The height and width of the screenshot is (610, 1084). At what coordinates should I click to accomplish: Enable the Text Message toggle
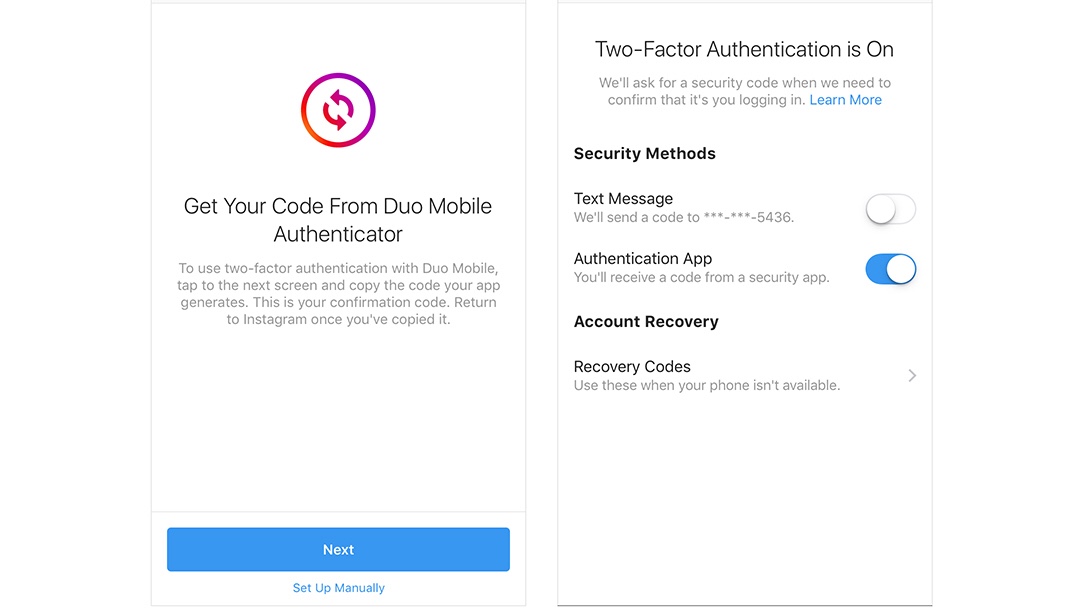coord(890,209)
